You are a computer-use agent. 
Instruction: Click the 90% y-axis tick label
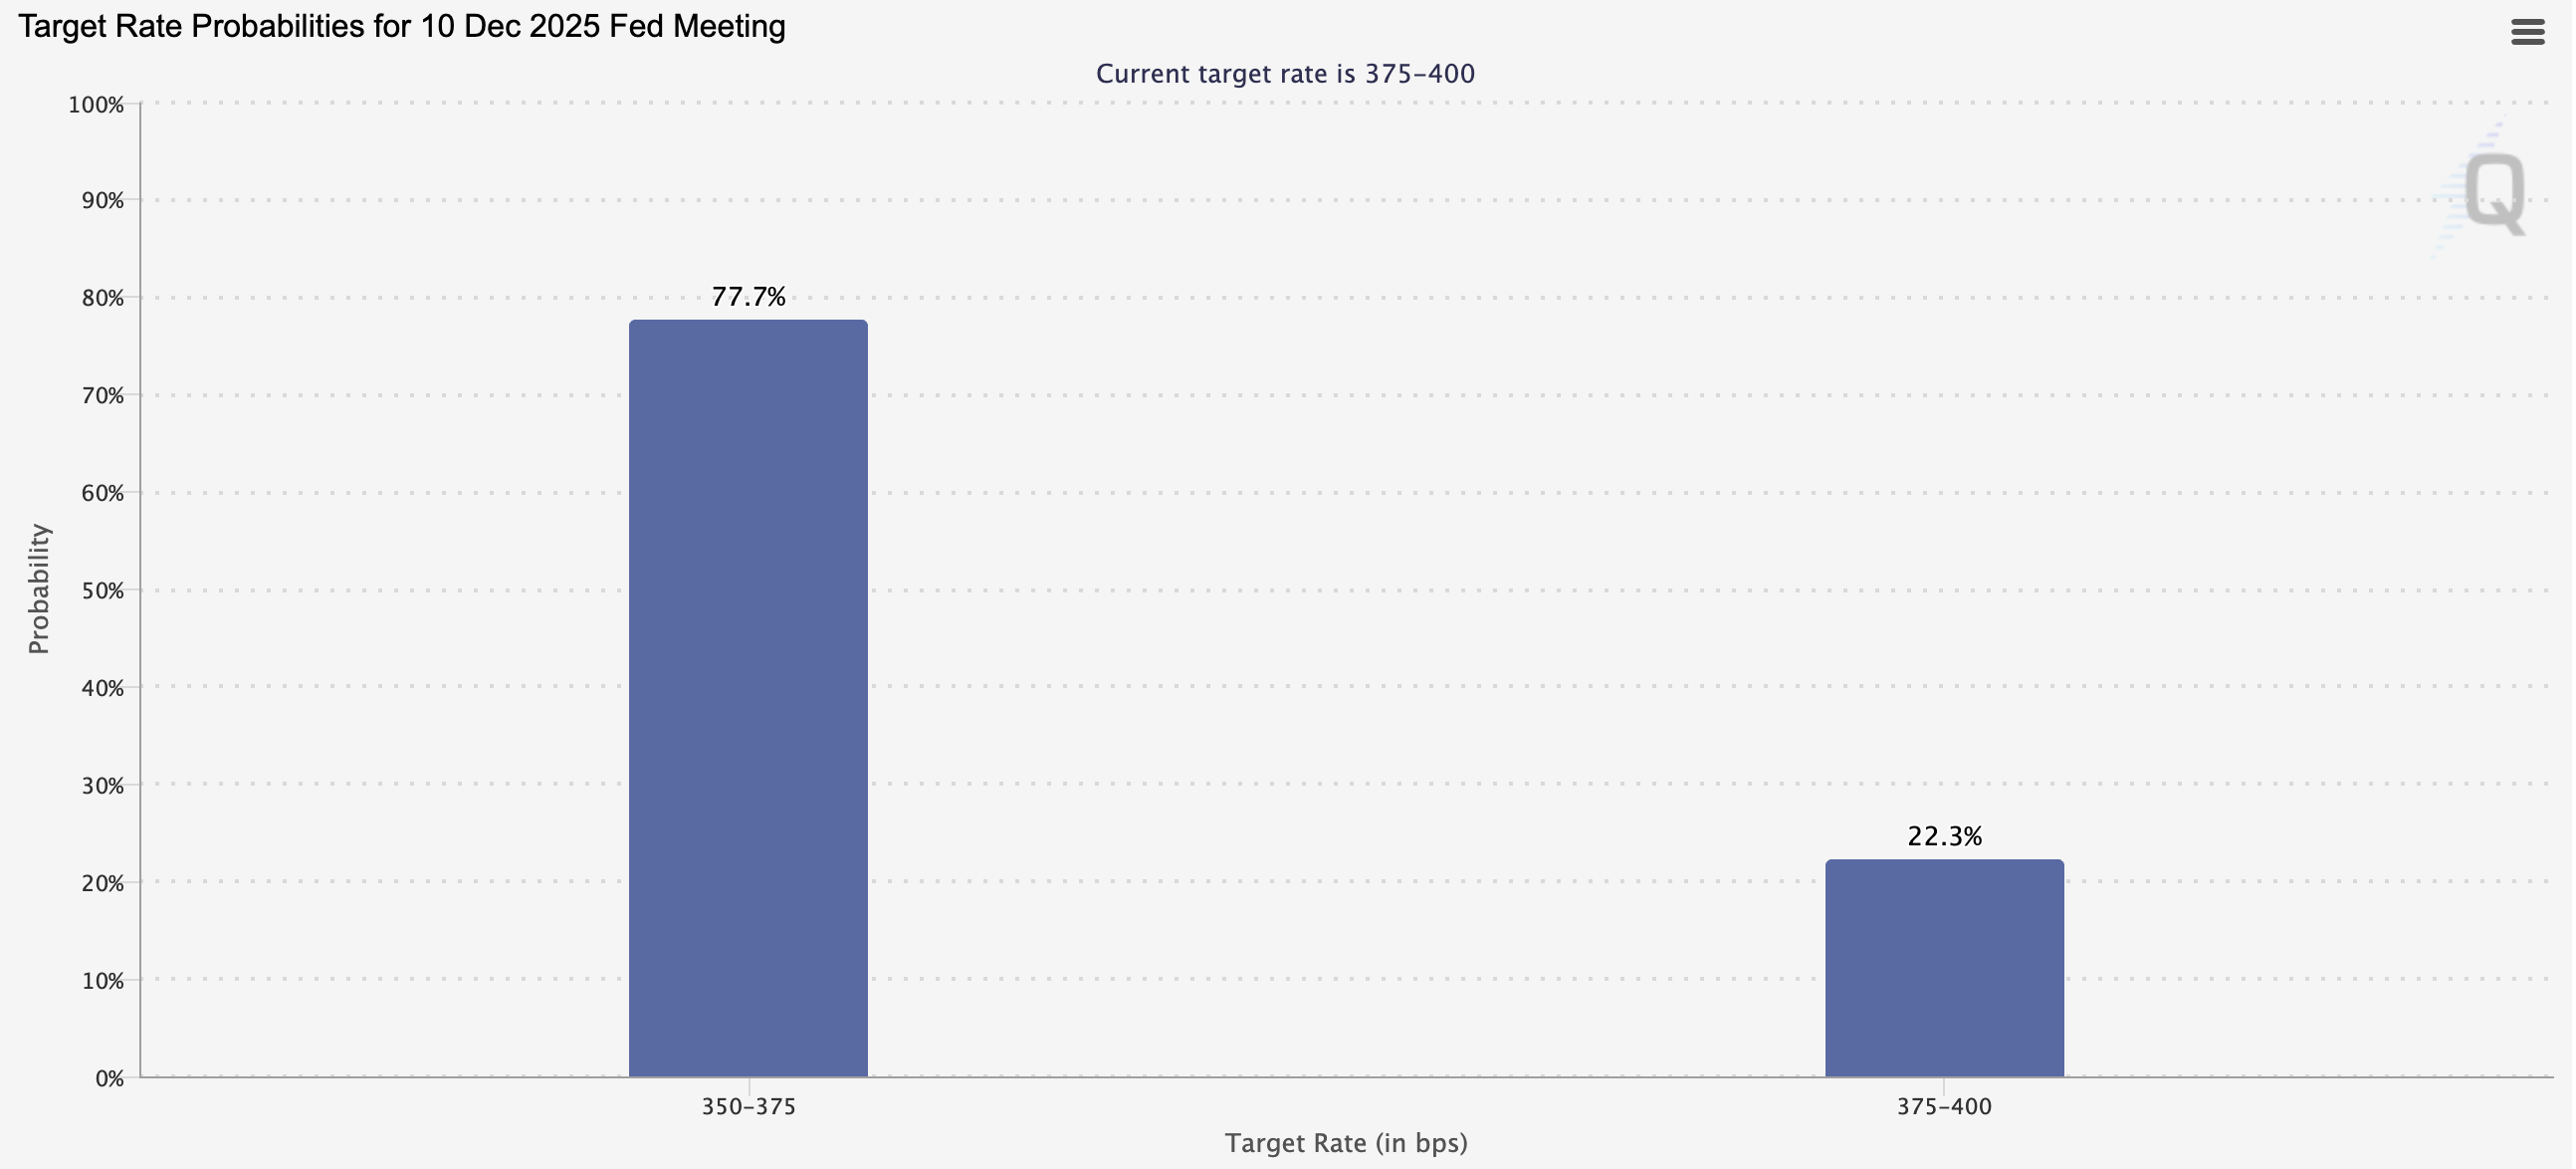pos(102,201)
